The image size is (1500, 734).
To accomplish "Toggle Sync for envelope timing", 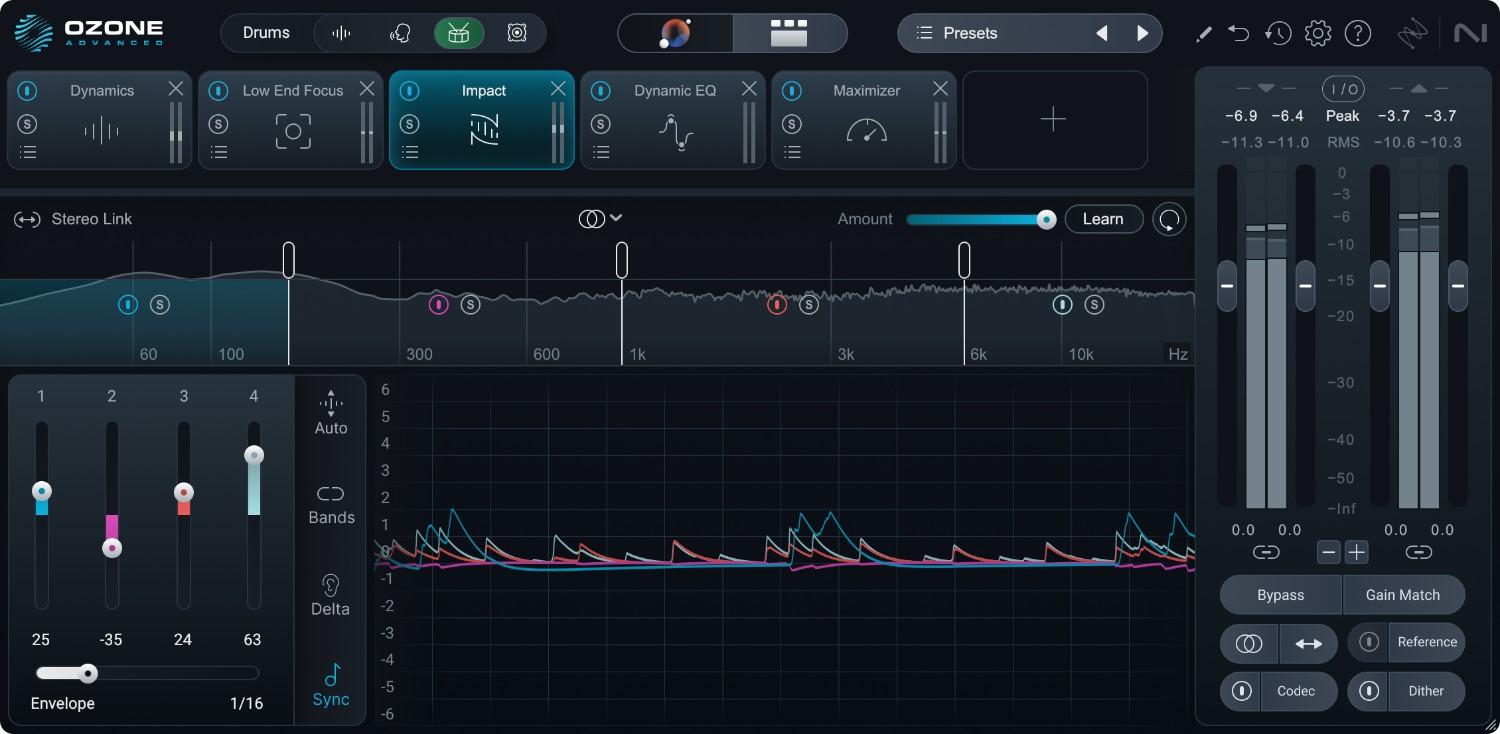I will tap(331, 686).
